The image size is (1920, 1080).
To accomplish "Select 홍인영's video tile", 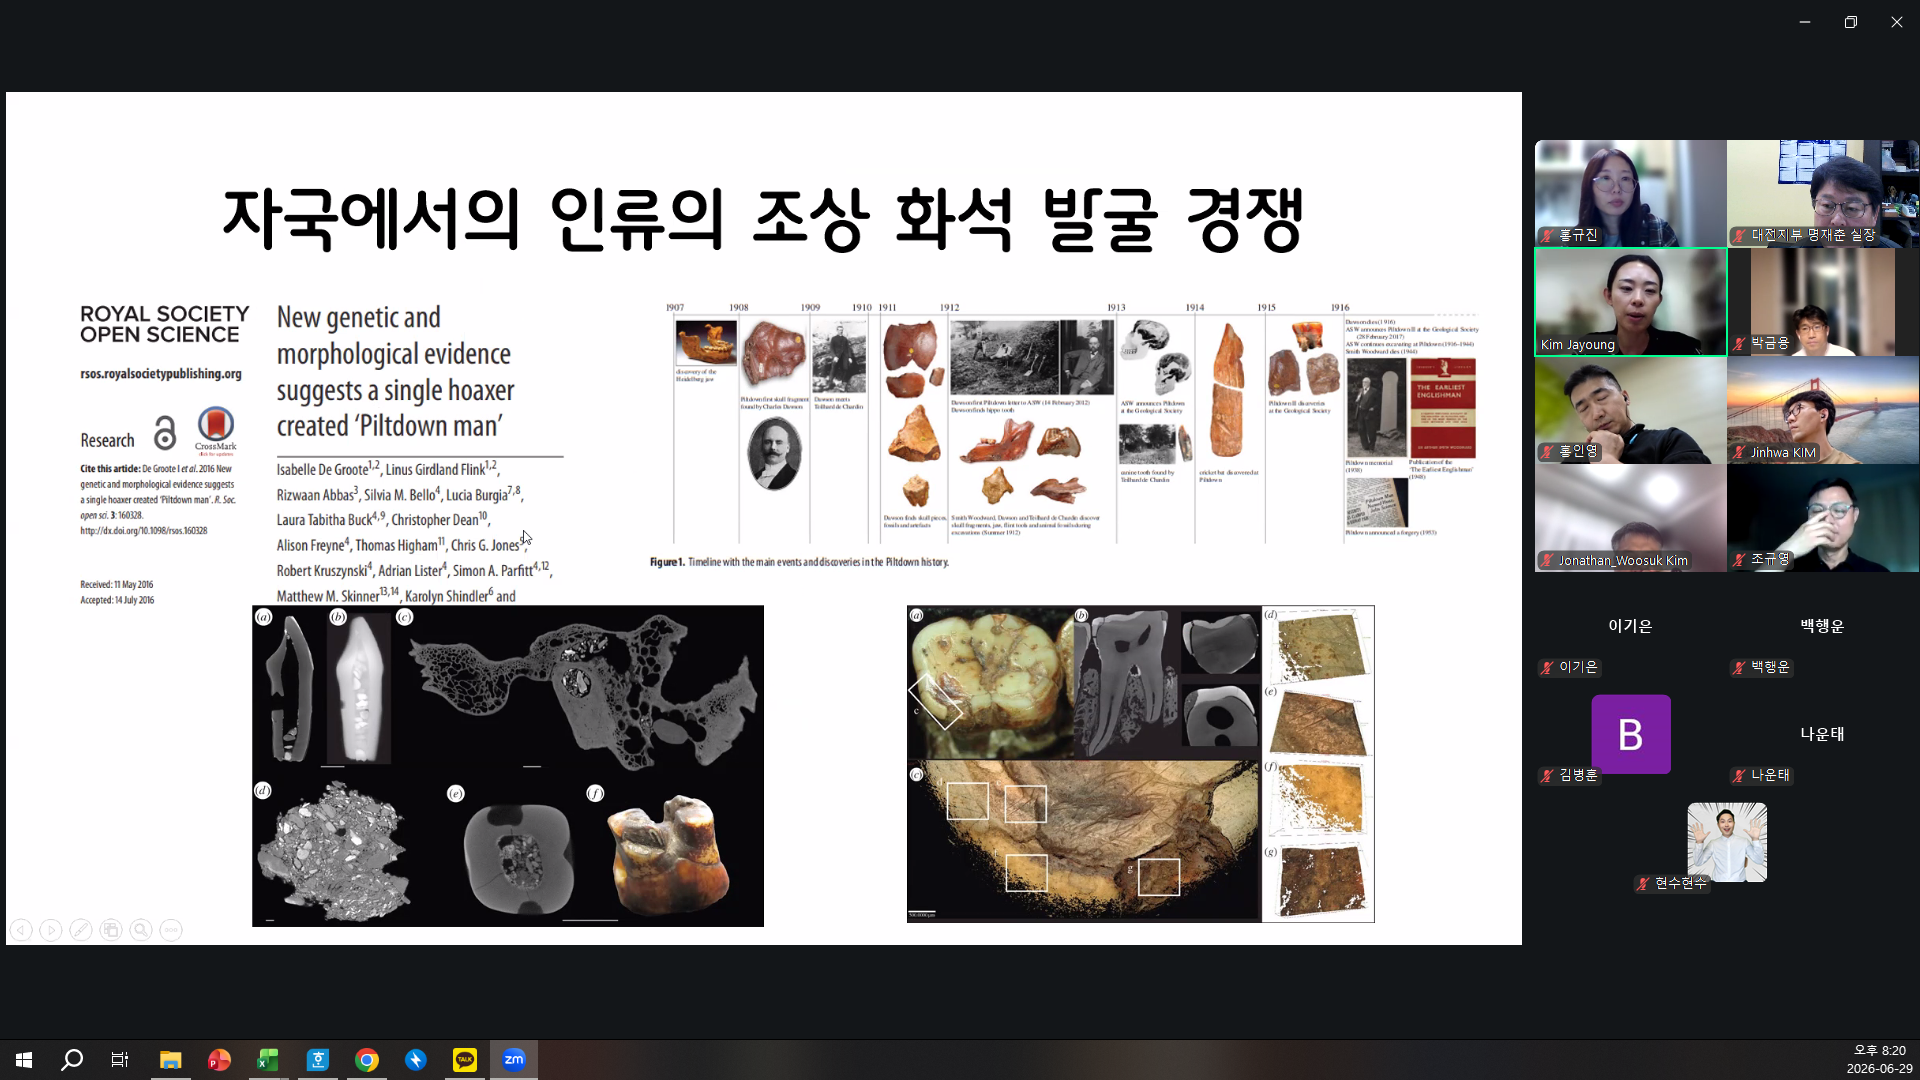I will [1631, 410].
